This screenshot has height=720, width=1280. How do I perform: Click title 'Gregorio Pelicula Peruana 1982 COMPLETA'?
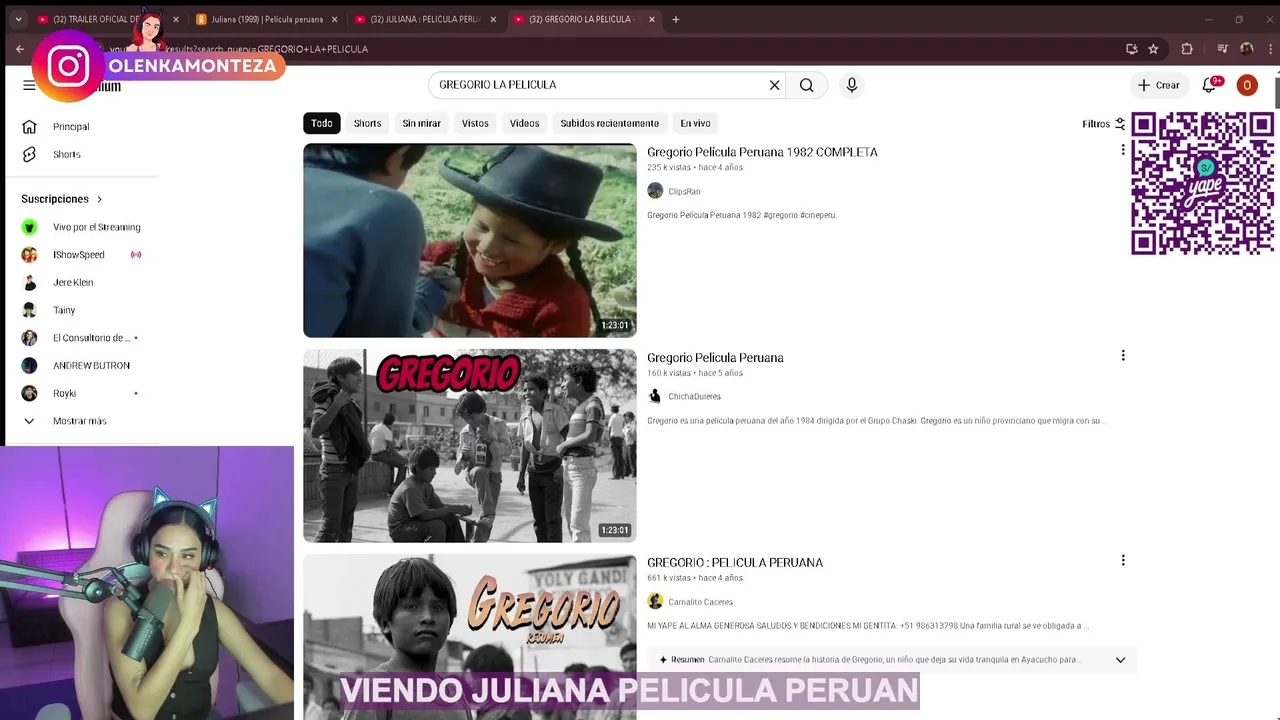tap(762, 152)
